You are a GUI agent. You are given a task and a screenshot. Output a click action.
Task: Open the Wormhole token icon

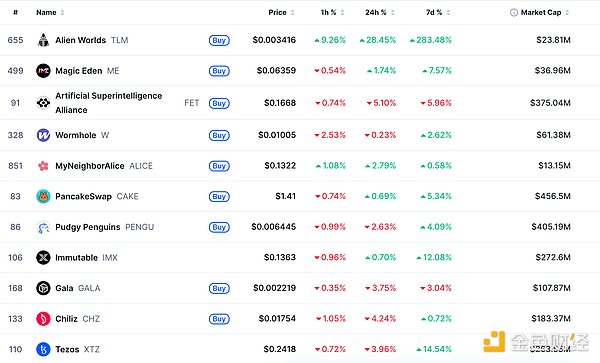click(x=43, y=135)
